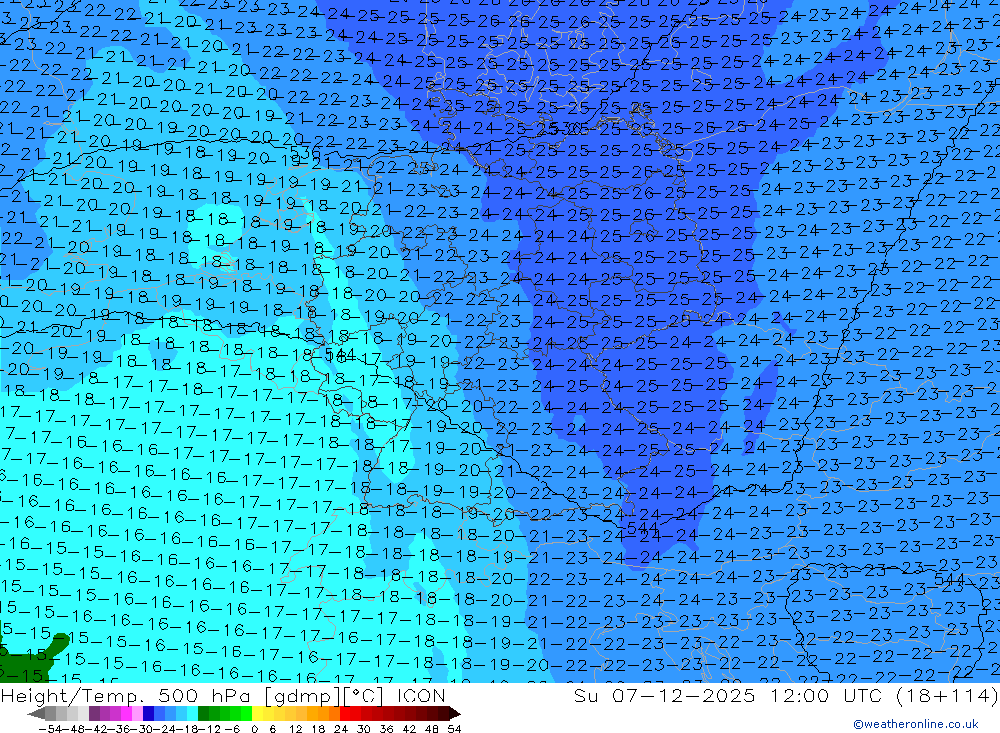This screenshot has height=733, width=1000.
Task: Click the '(18+114)' forecast run label
Action: click(x=947, y=695)
